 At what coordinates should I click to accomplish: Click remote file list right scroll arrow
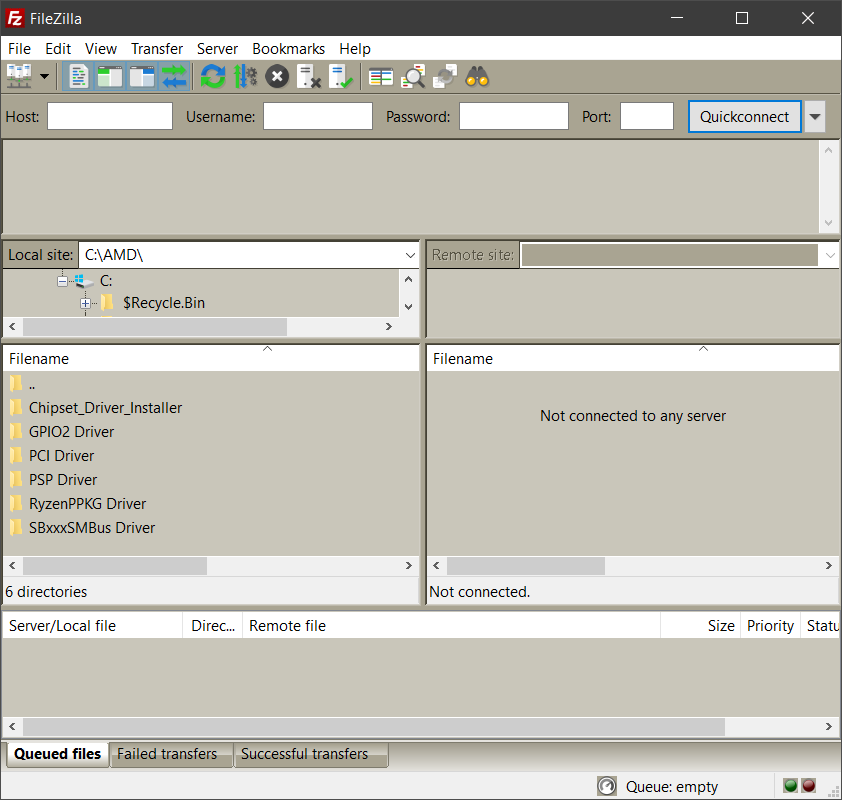pos(829,565)
